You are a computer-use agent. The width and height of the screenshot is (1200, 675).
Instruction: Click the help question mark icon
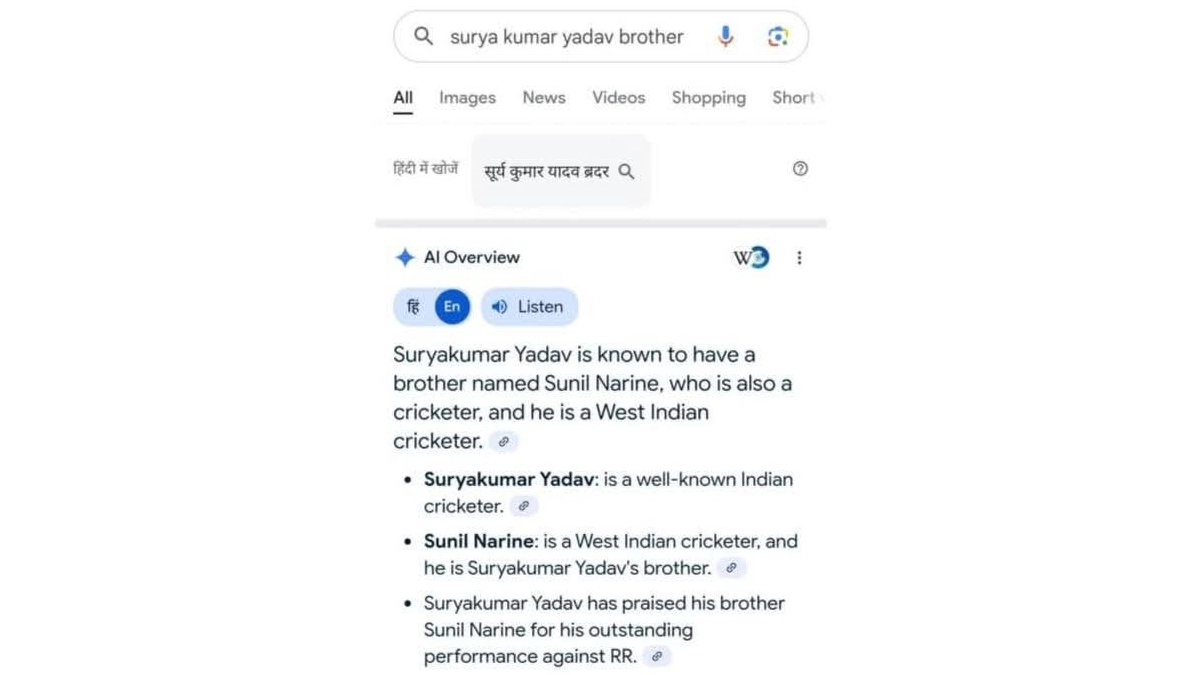tap(800, 169)
